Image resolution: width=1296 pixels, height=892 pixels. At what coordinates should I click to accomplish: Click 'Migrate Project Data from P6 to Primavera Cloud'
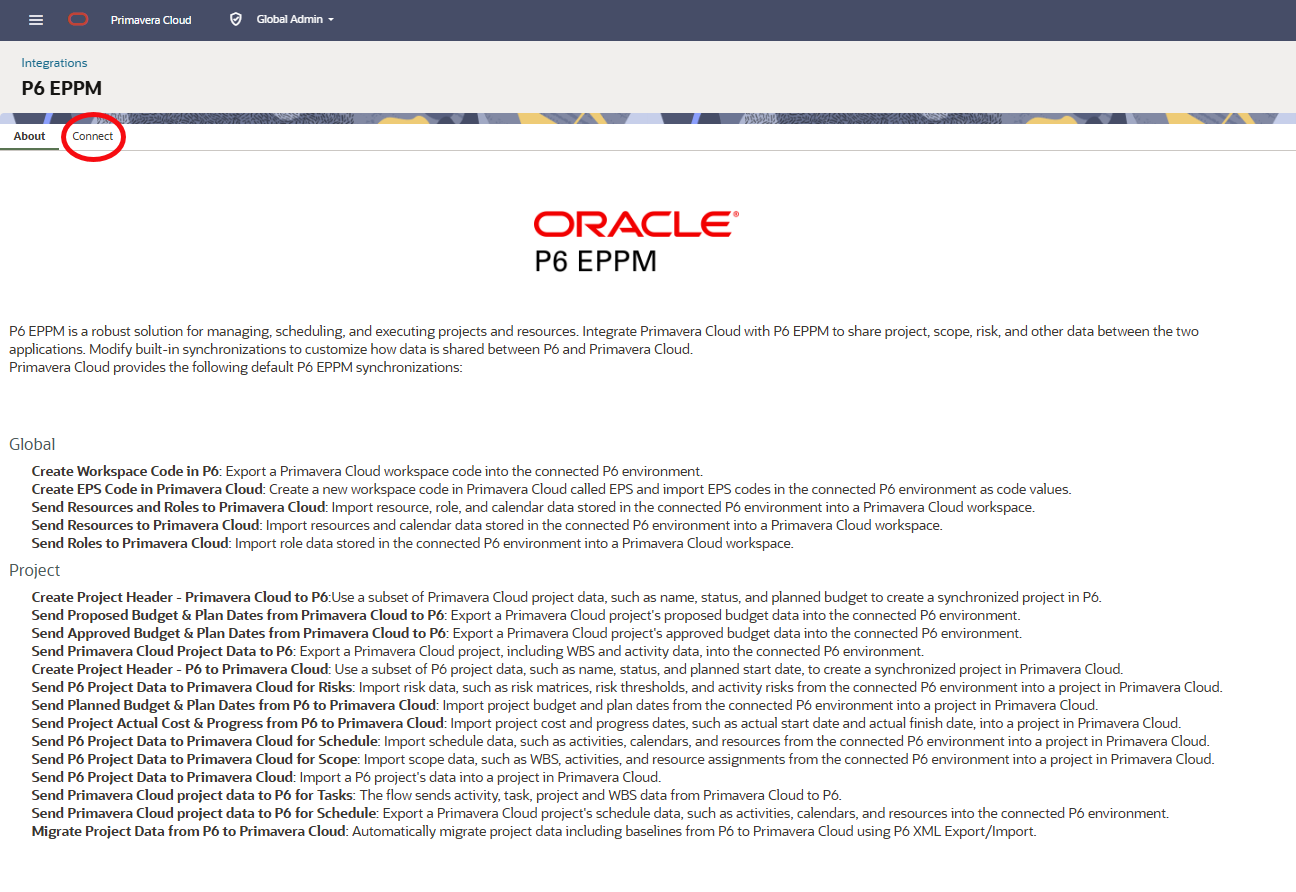click(188, 831)
